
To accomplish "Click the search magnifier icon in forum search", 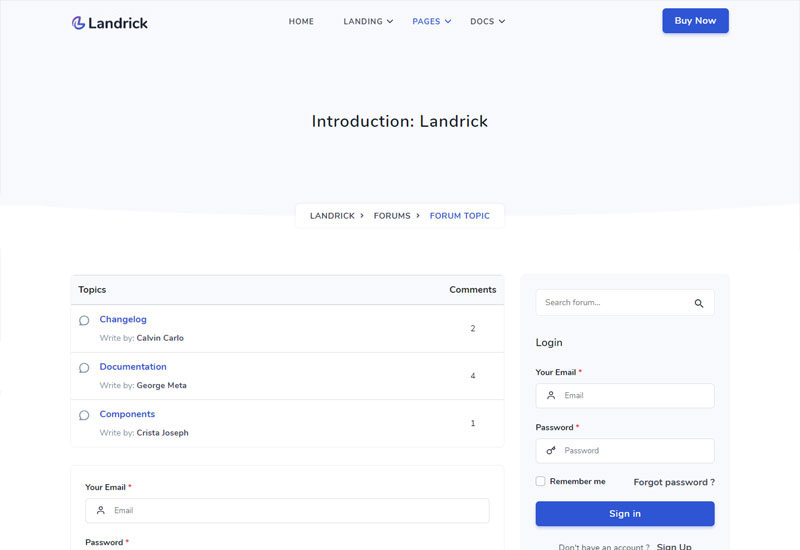I will click(x=698, y=303).
